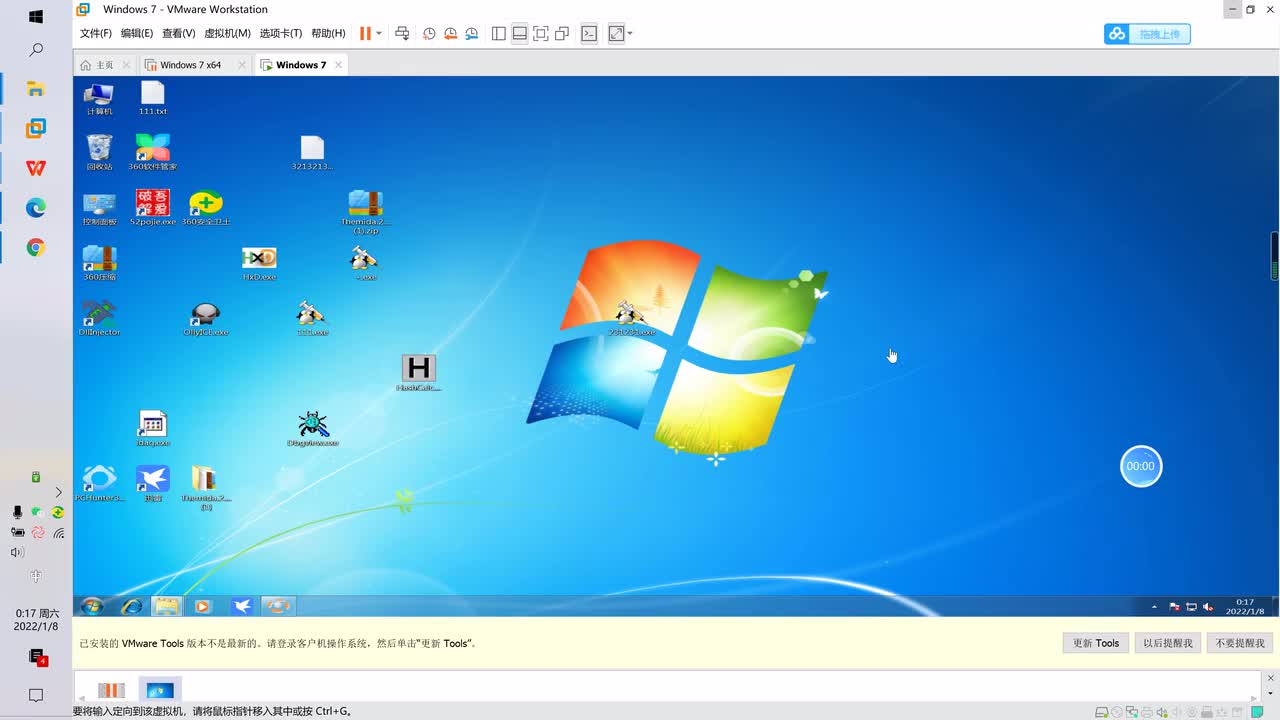Click the stretch guest display toolbar button

pyautogui.click(x=616, y=33)
